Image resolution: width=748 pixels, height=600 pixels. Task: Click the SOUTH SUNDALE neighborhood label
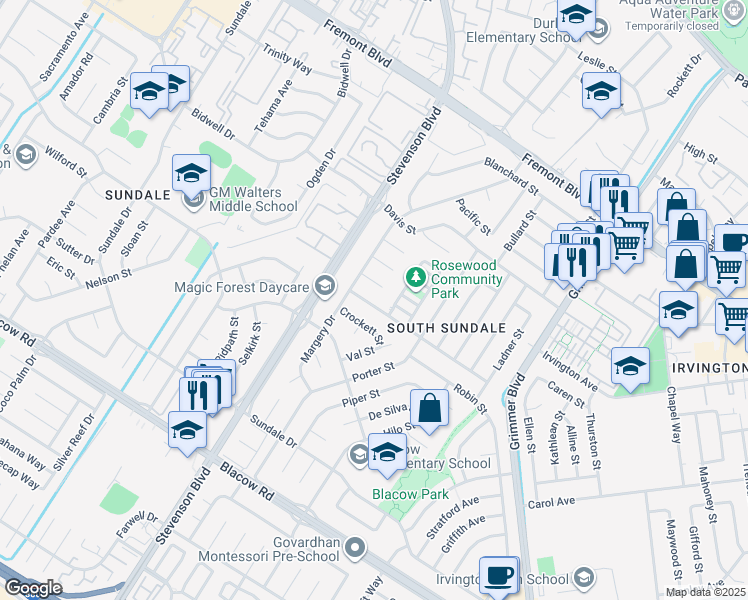coord(447,328)
